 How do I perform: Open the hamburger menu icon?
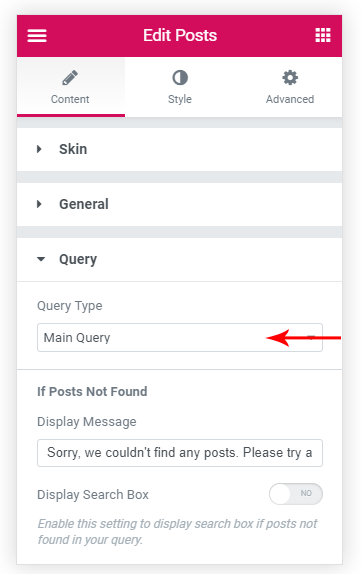pyautogui.click(x=37, y=36)
